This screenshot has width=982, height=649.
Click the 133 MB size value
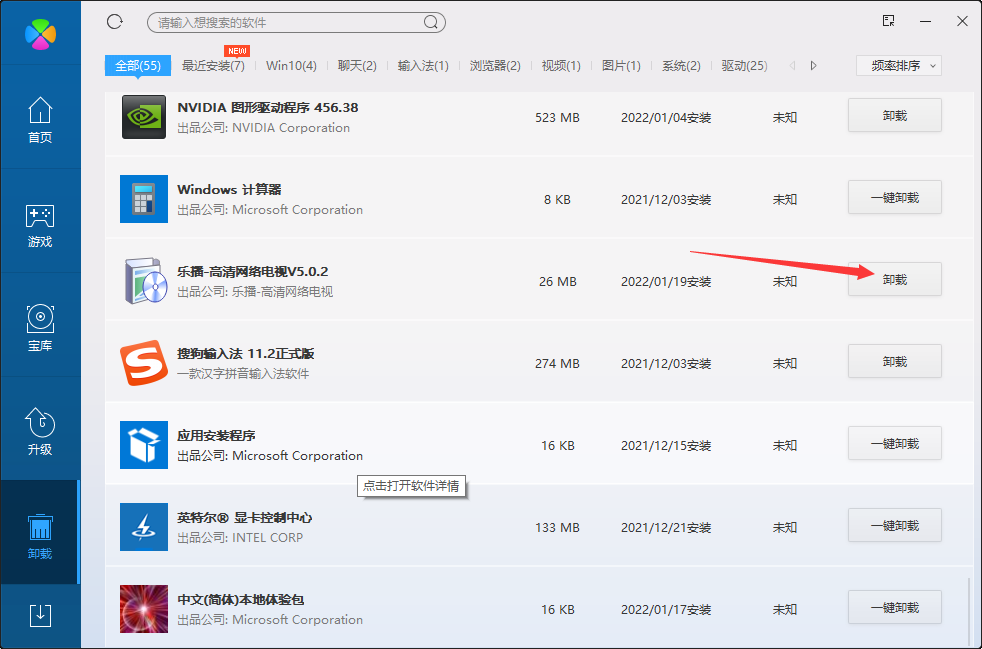pos(557,527)
